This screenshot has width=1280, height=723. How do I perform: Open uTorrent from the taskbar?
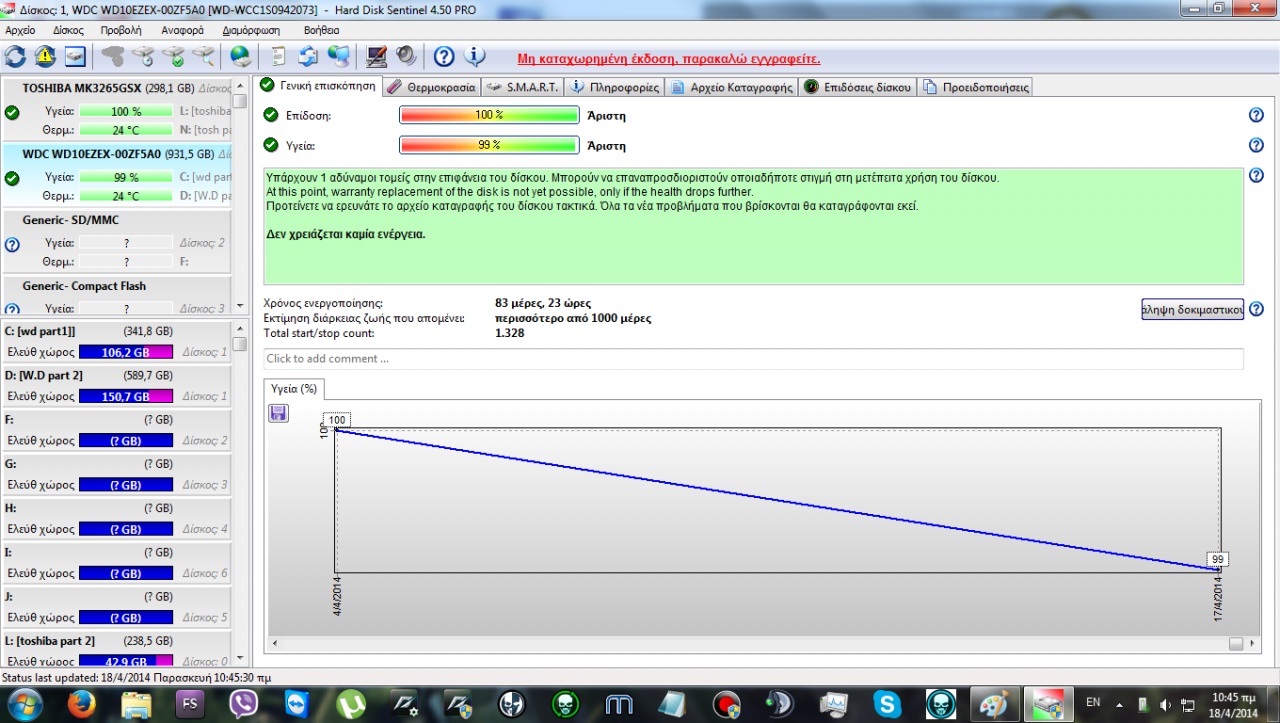click(351, 704)
